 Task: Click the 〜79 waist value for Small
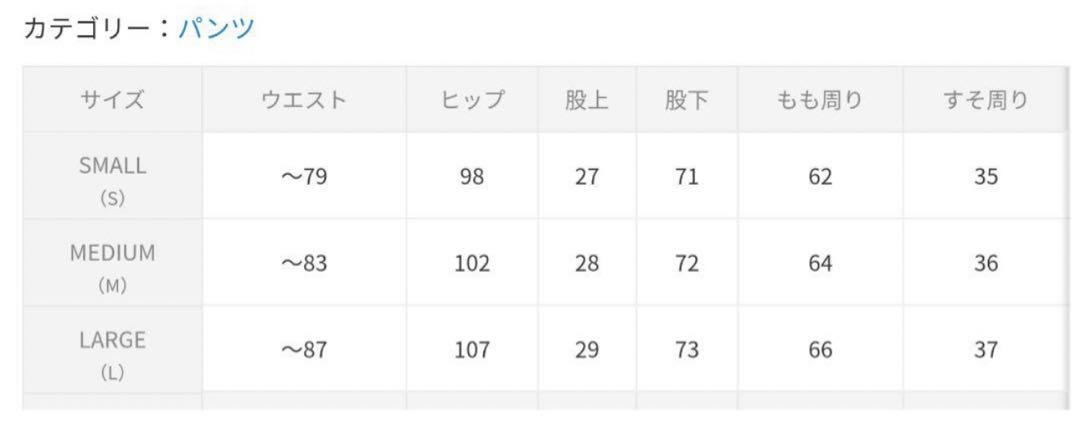[304, 176]
